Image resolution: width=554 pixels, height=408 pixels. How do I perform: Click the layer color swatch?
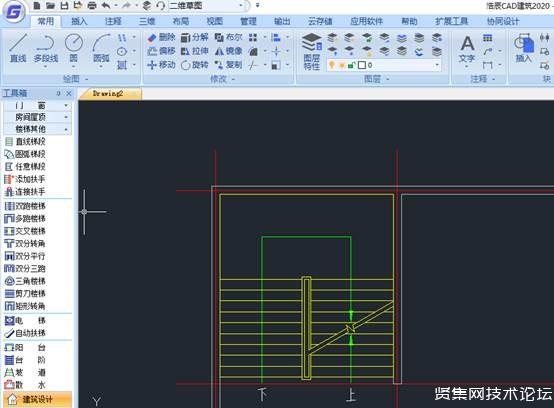pyautogui.click(x=361, y=65)
